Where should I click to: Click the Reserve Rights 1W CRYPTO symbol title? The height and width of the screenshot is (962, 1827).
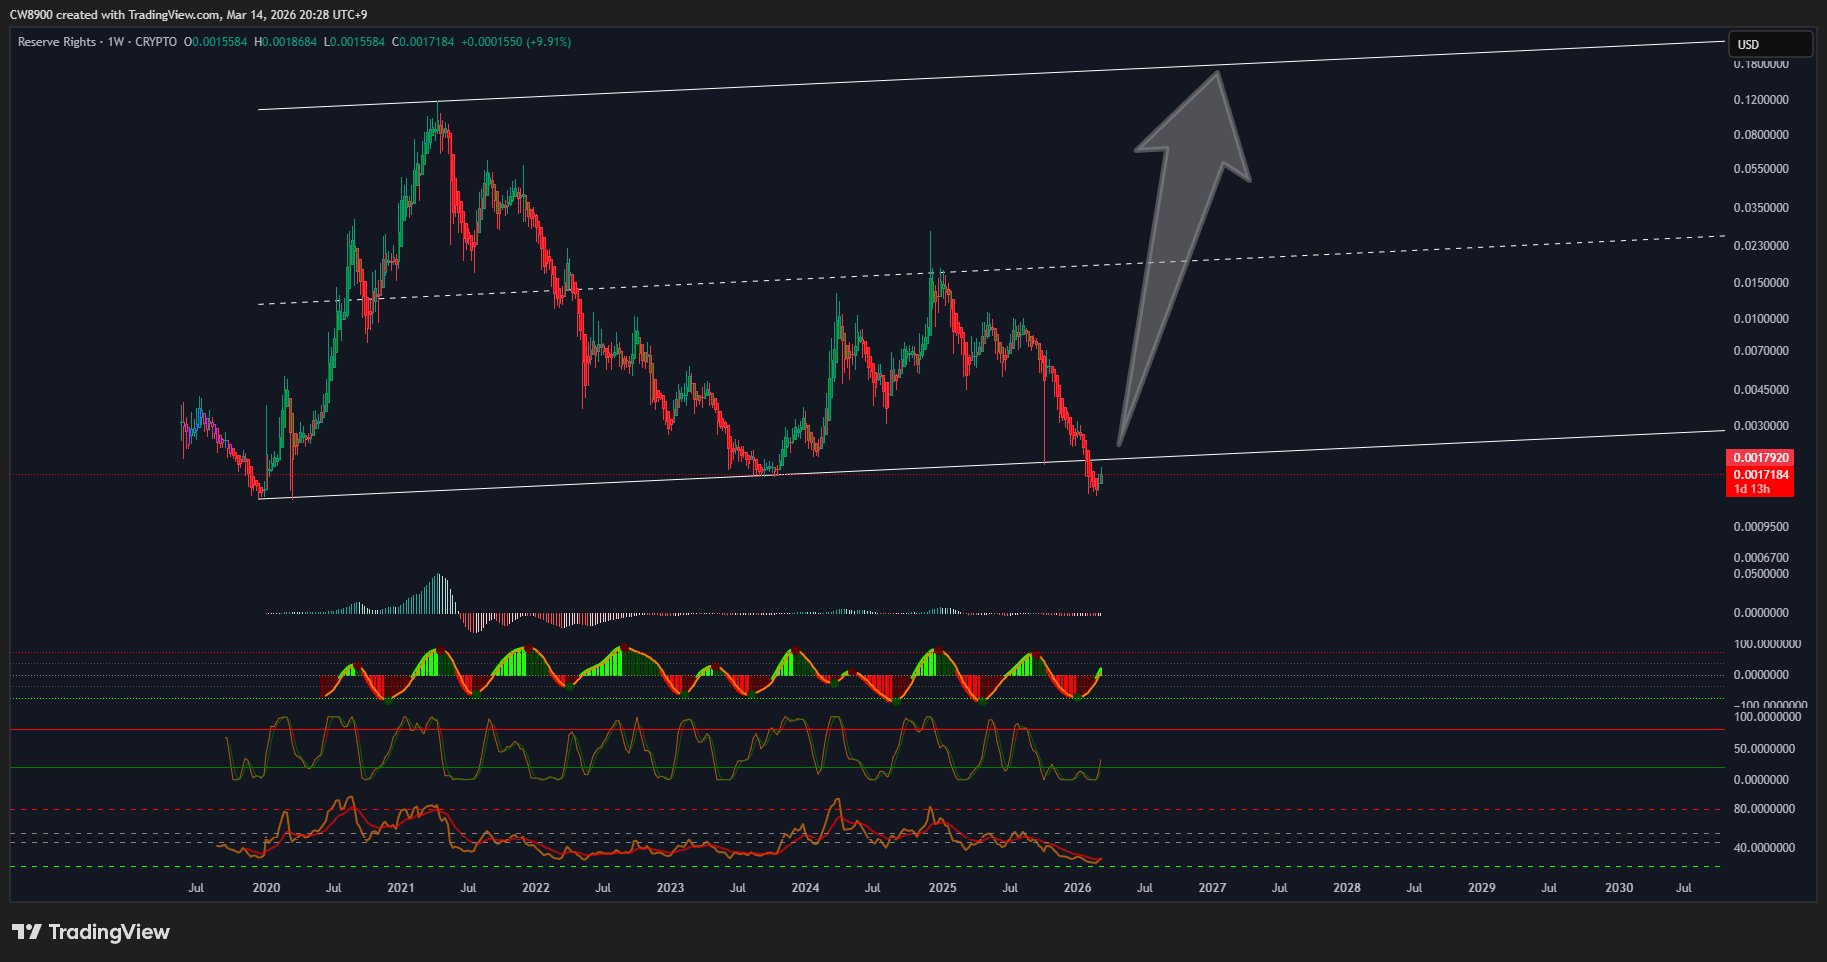(97, 42)
